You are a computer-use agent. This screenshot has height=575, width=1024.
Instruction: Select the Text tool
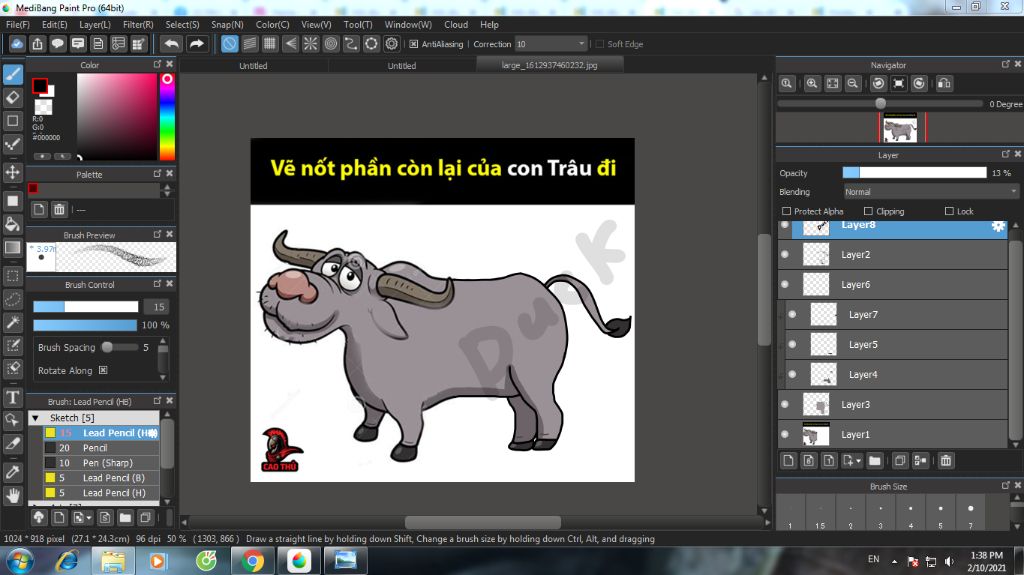tap(12, 397)
